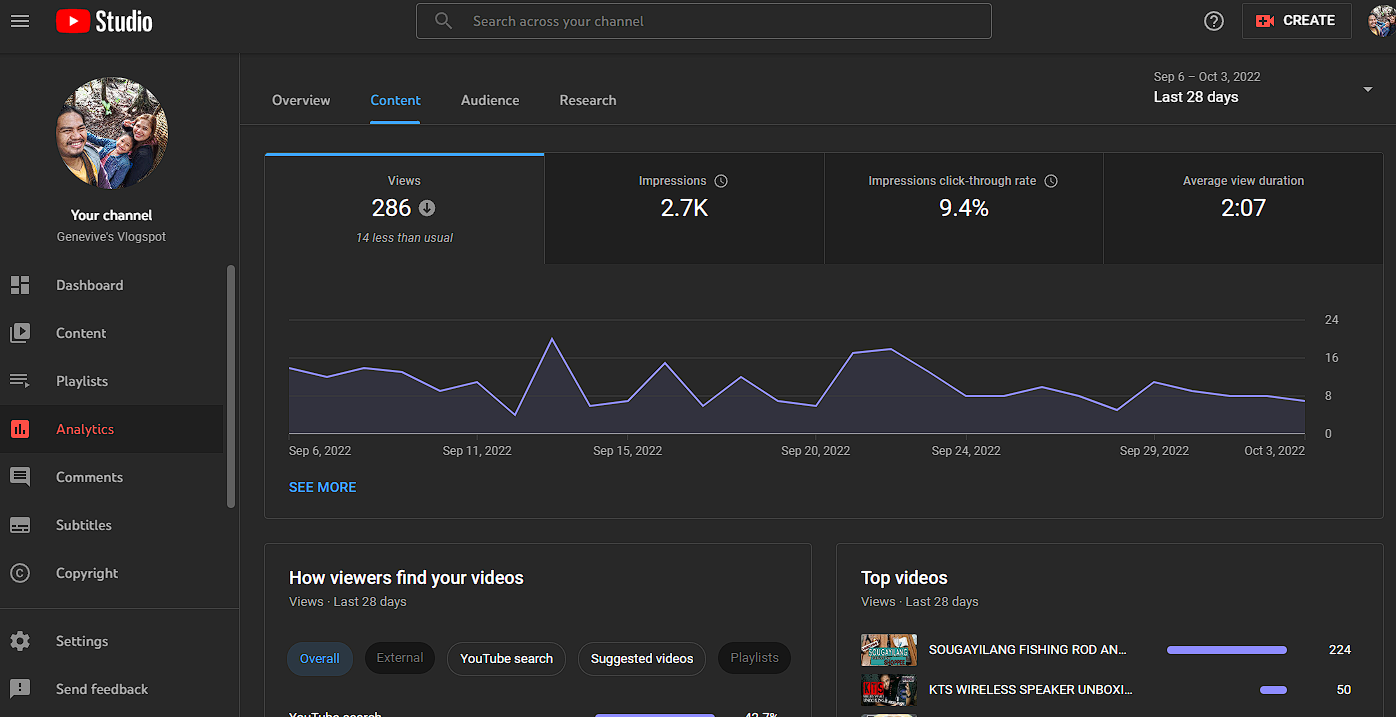Open Subtitles from the sidebar
This screenshot has height=717, width=1396.
coord(112,525)
